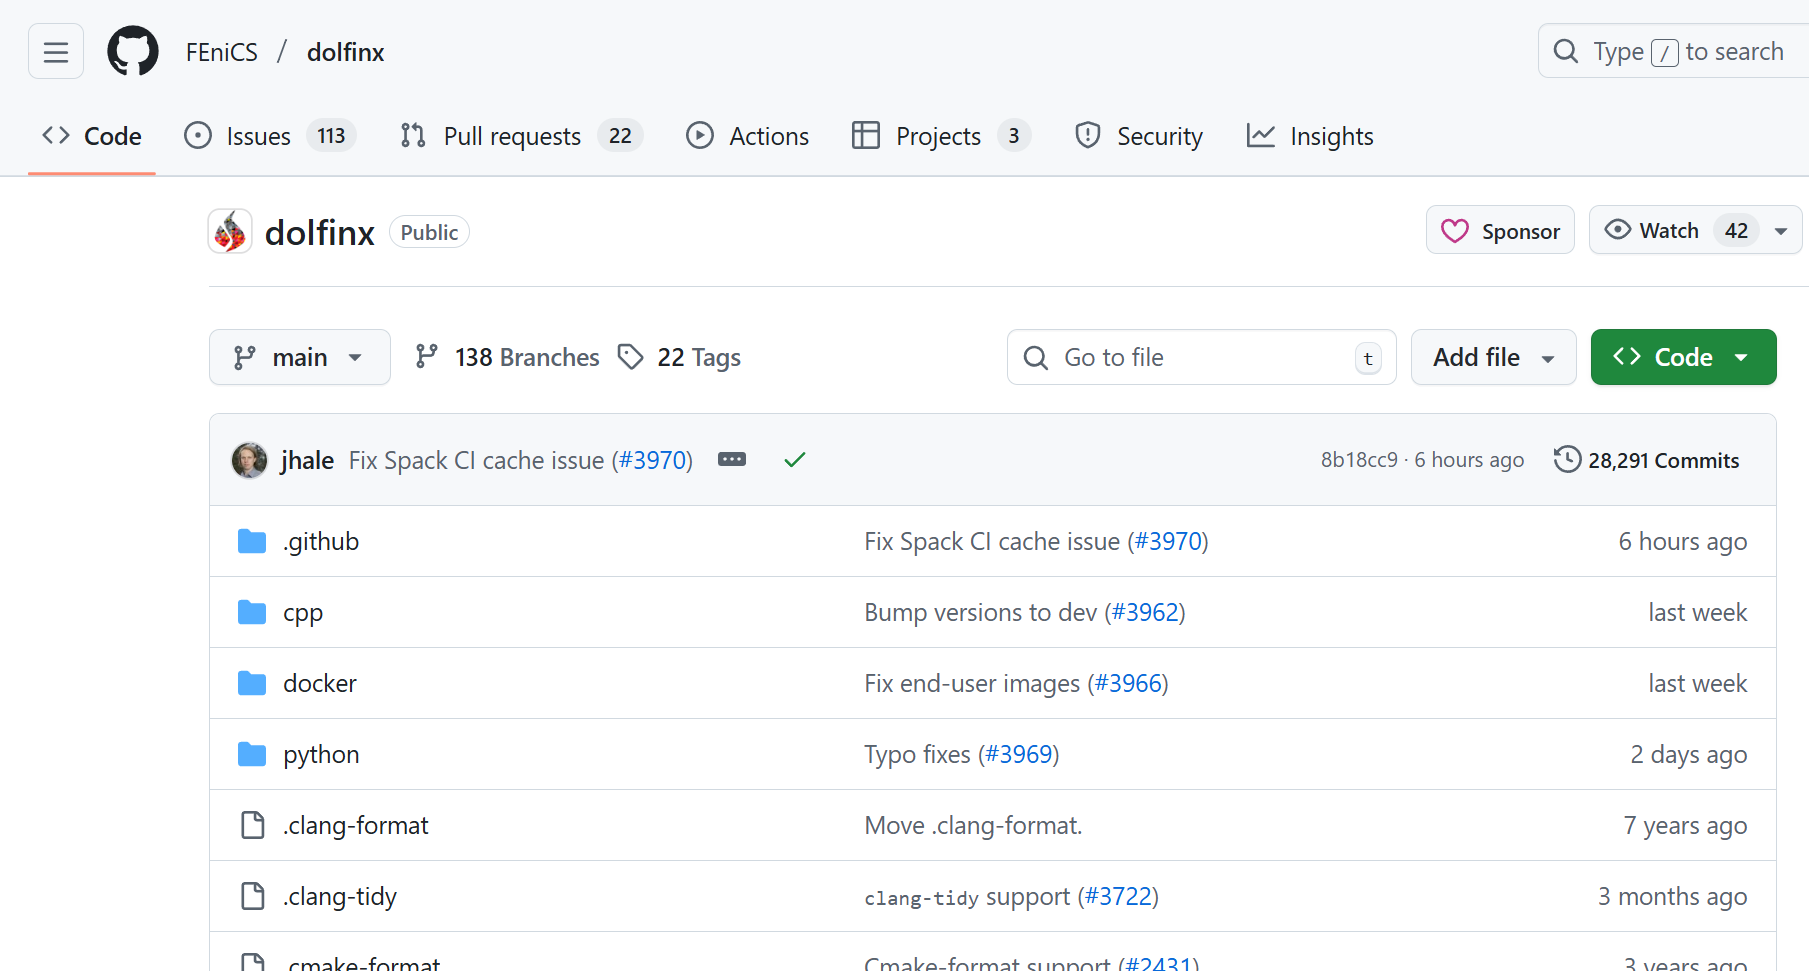
Task: Focus the Type / to search box
Action: [1674, 51]
